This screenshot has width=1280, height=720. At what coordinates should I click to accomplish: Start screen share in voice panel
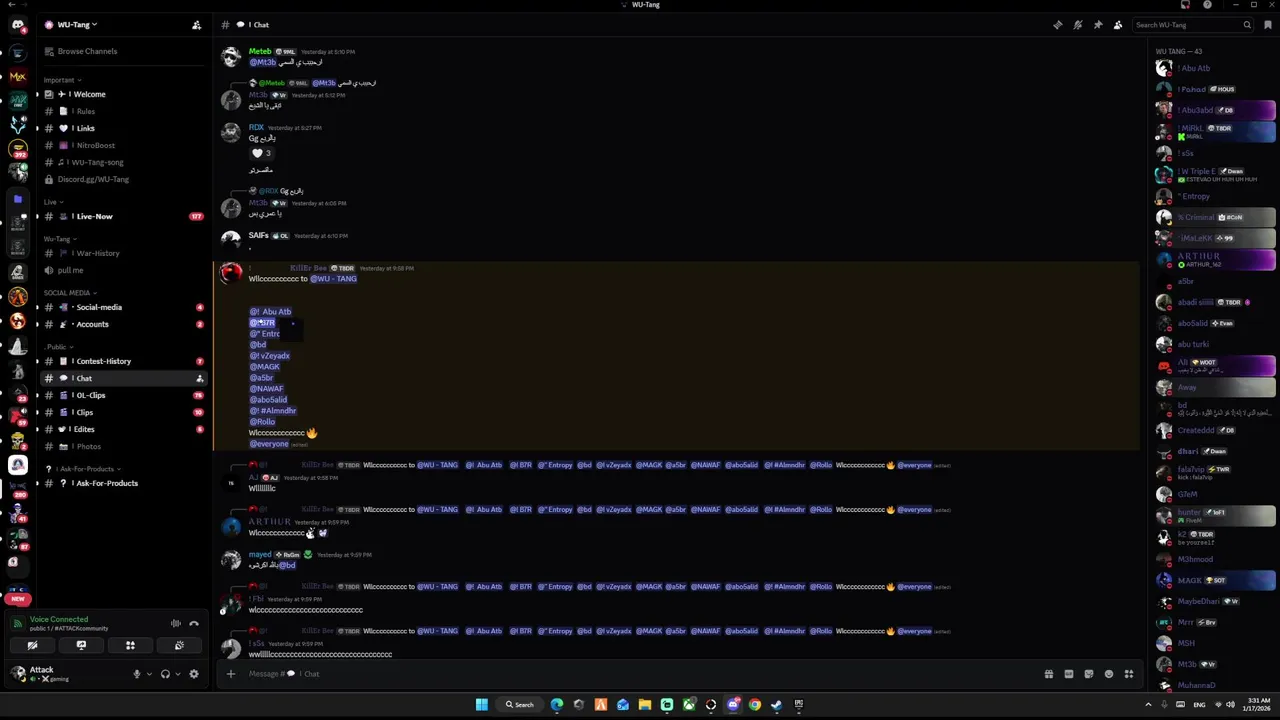pyautogui.click(x=81, y=645)
